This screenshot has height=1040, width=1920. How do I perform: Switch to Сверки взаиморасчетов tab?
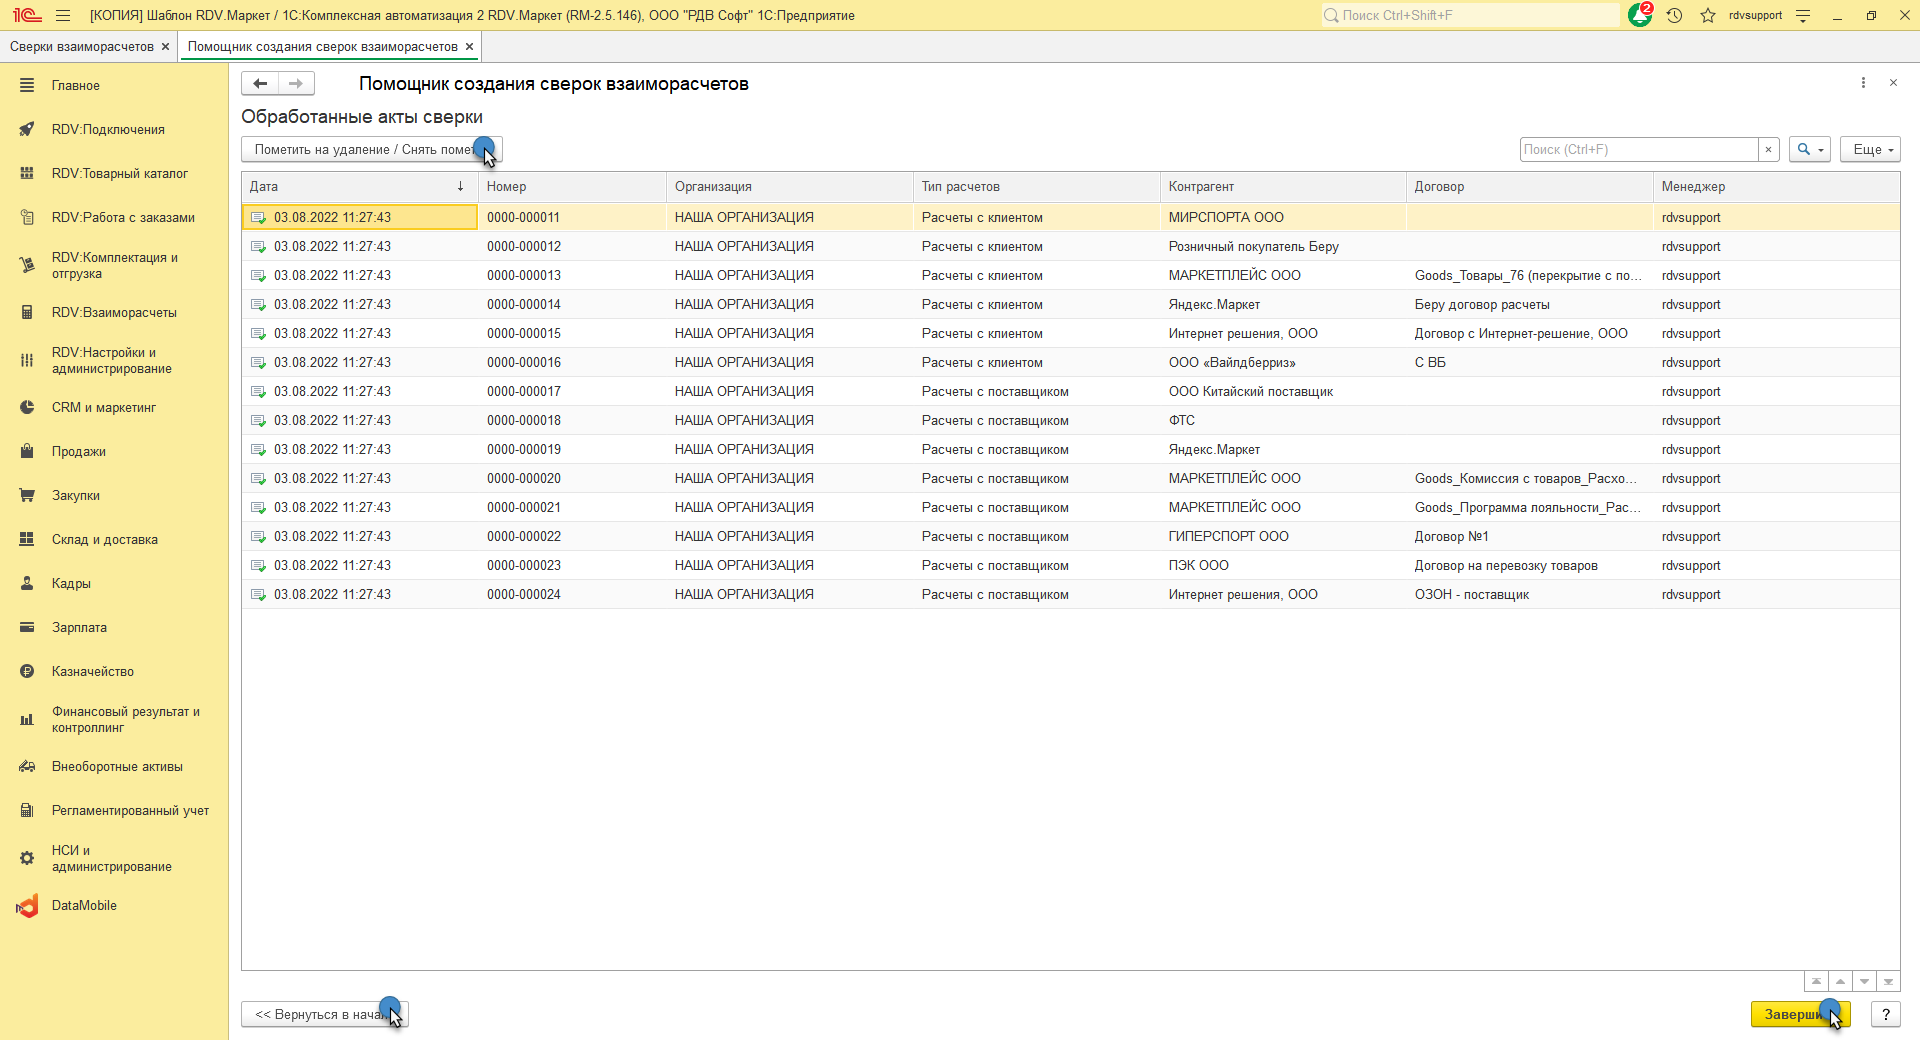82,47
